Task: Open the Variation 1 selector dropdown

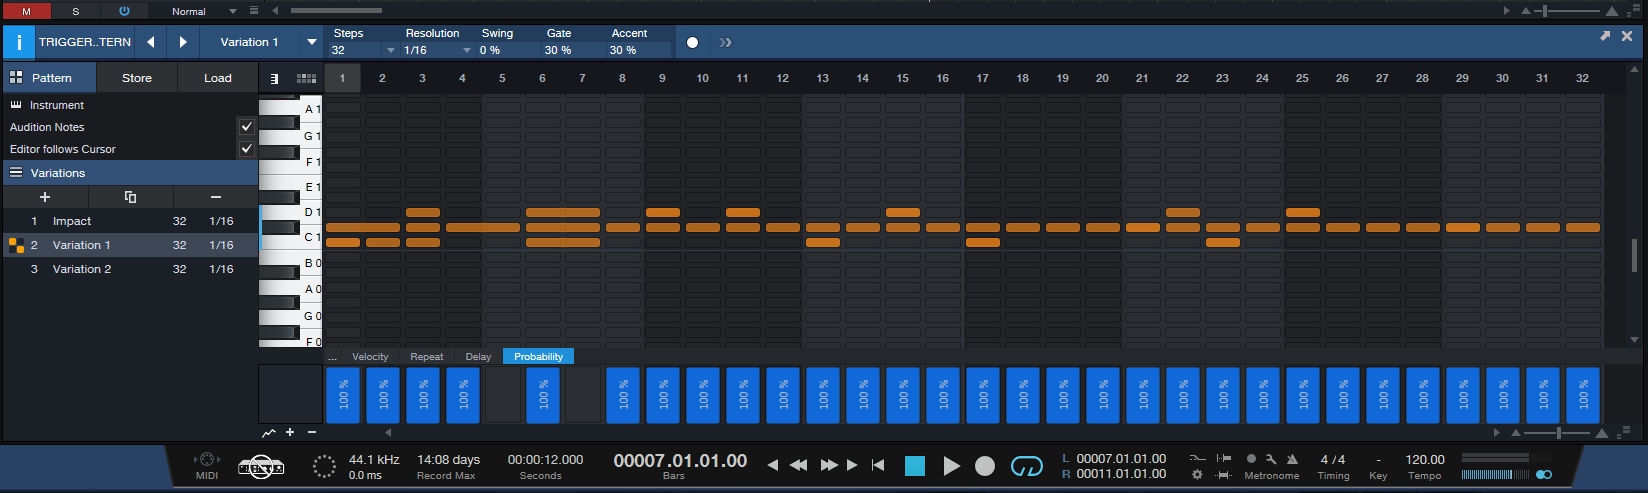Action: click(x=311, y=42)
